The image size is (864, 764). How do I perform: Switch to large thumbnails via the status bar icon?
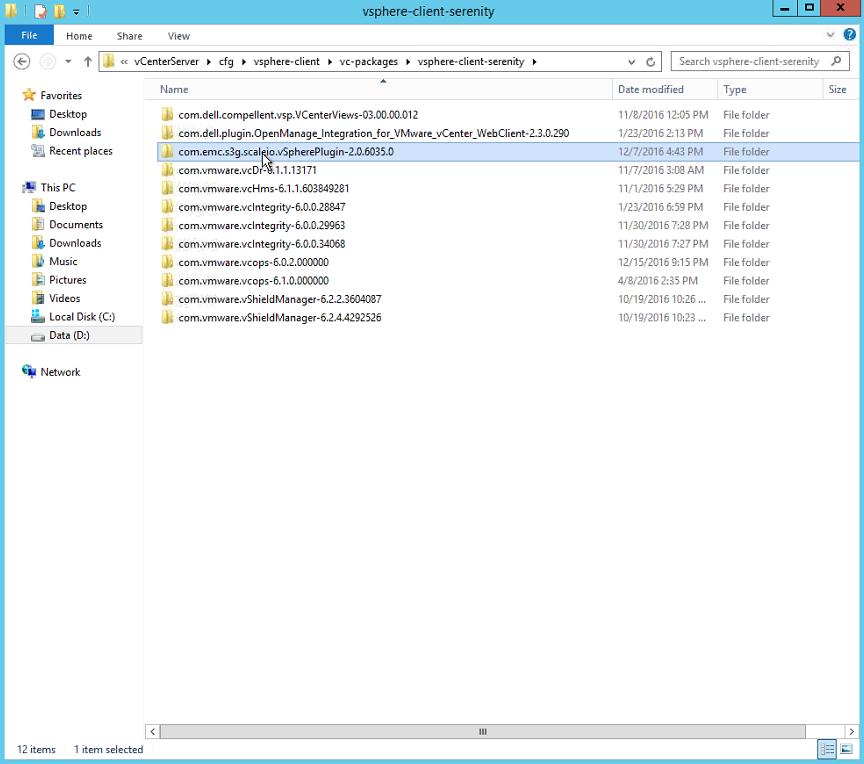pos(845,749)
